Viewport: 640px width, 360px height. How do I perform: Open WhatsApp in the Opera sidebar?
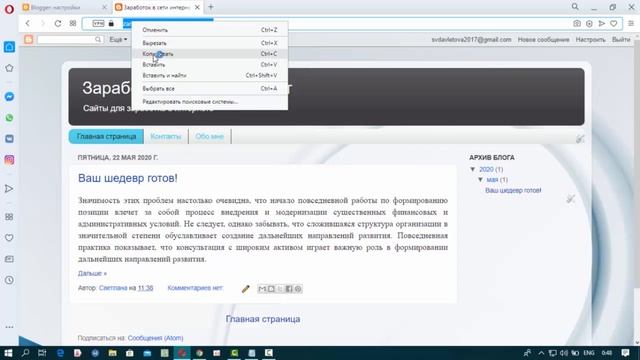(x=9, y=118)
